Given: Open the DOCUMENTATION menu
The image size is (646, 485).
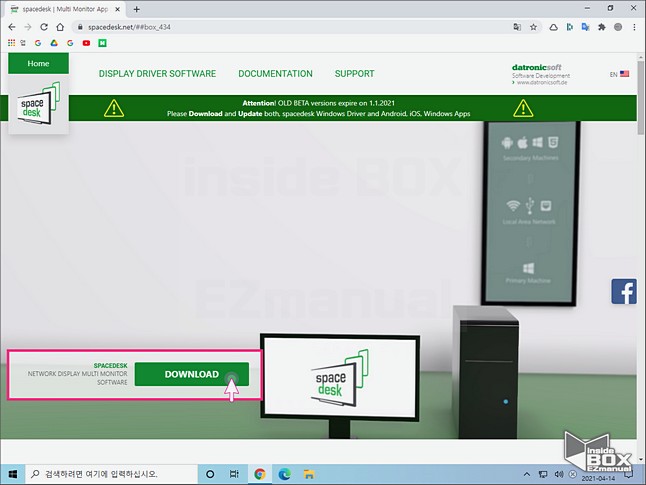Looking at the screenshot, I should (275, 74).
